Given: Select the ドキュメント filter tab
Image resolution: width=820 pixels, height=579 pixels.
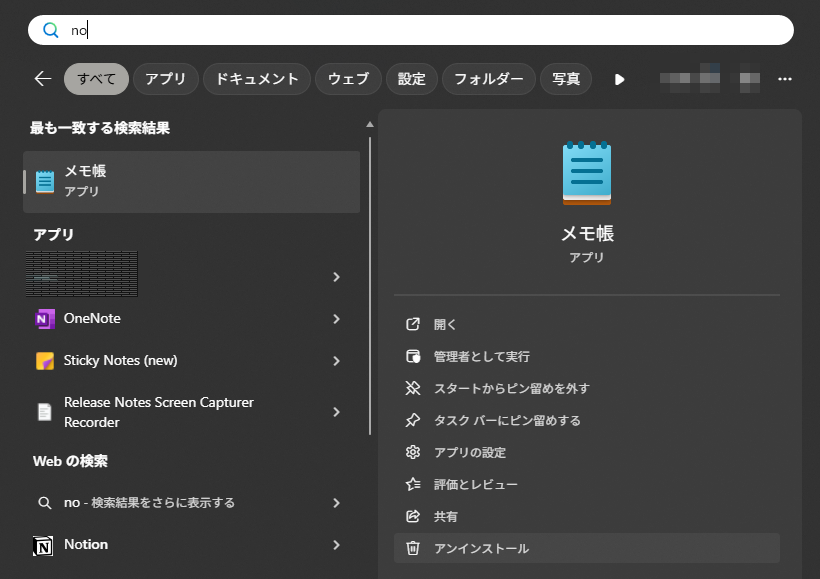Looking at the screenshot, I should point(257,79).
